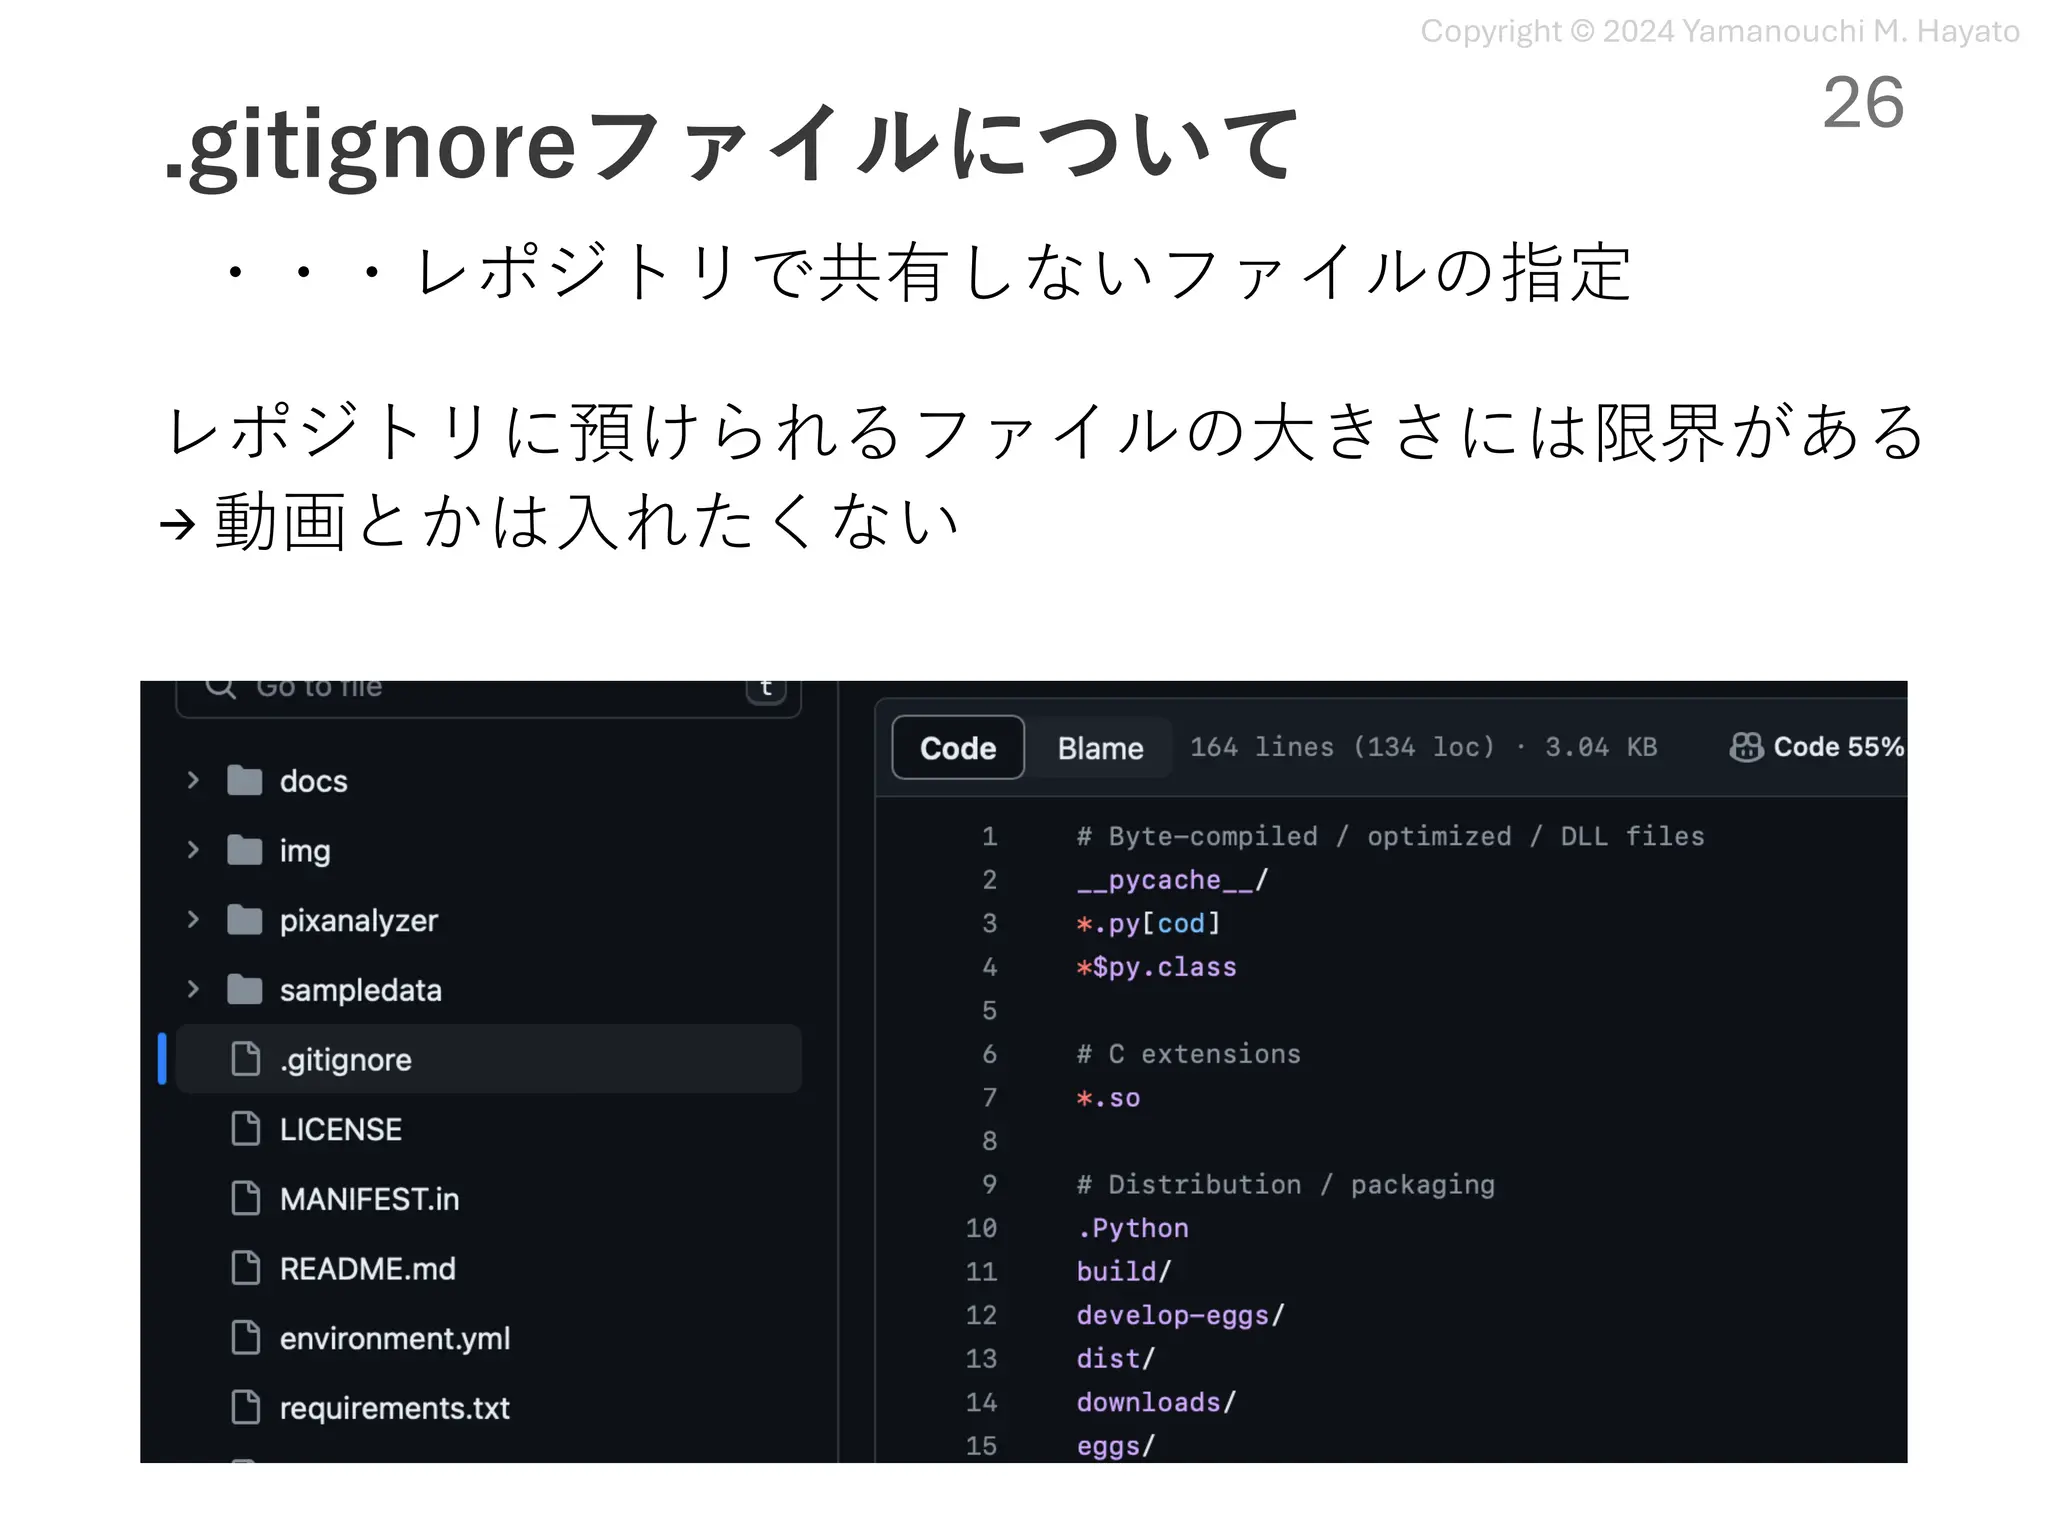
Task: Click the Copilot icon beside Code 55%
Action: pyautogui.click(x=1747, y=747)
